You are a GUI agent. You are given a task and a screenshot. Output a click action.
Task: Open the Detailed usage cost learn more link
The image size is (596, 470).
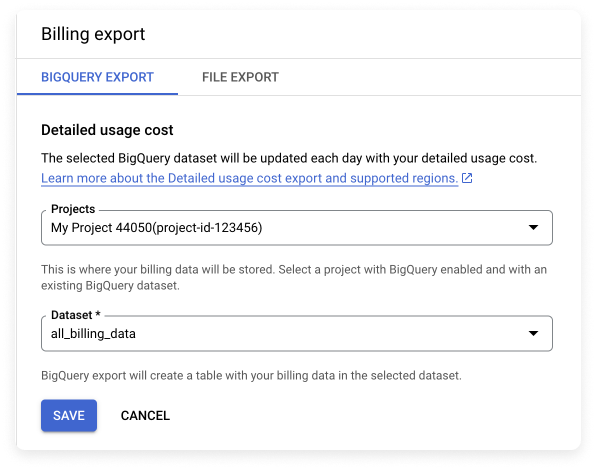coord(249,178)
